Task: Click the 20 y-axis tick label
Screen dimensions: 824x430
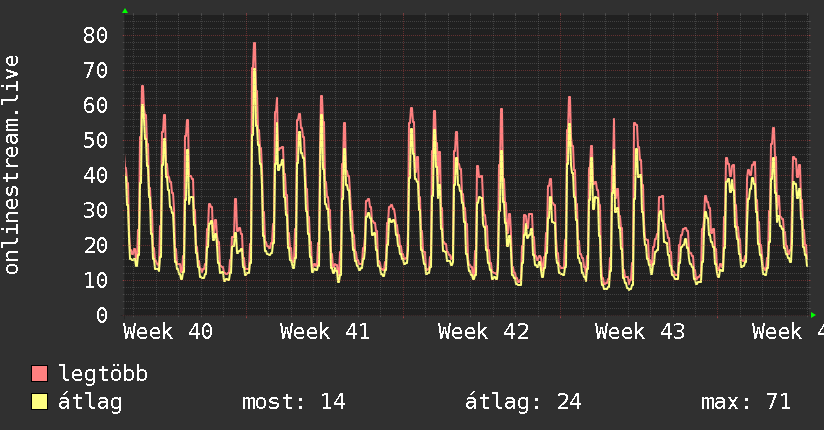Action: 96,245
